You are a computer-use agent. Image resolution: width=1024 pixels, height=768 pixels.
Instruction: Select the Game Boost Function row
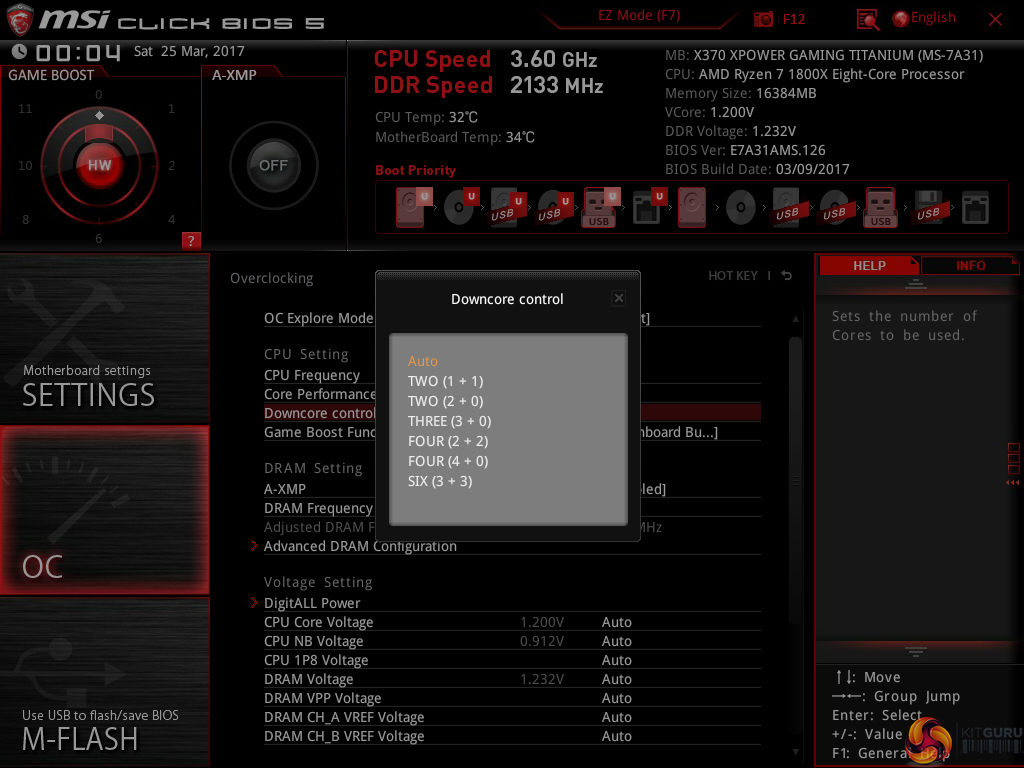pyautogui.click(x=512, y=432)
